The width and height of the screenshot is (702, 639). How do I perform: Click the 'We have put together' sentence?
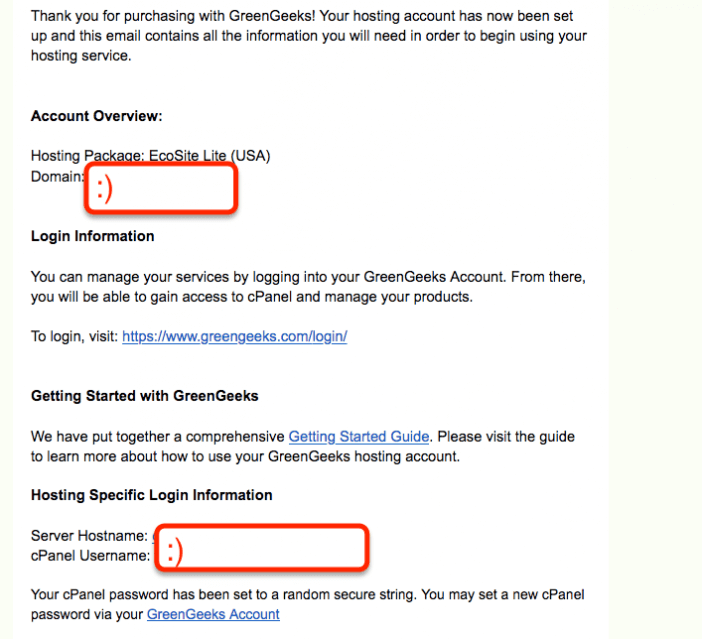[303, 446]
